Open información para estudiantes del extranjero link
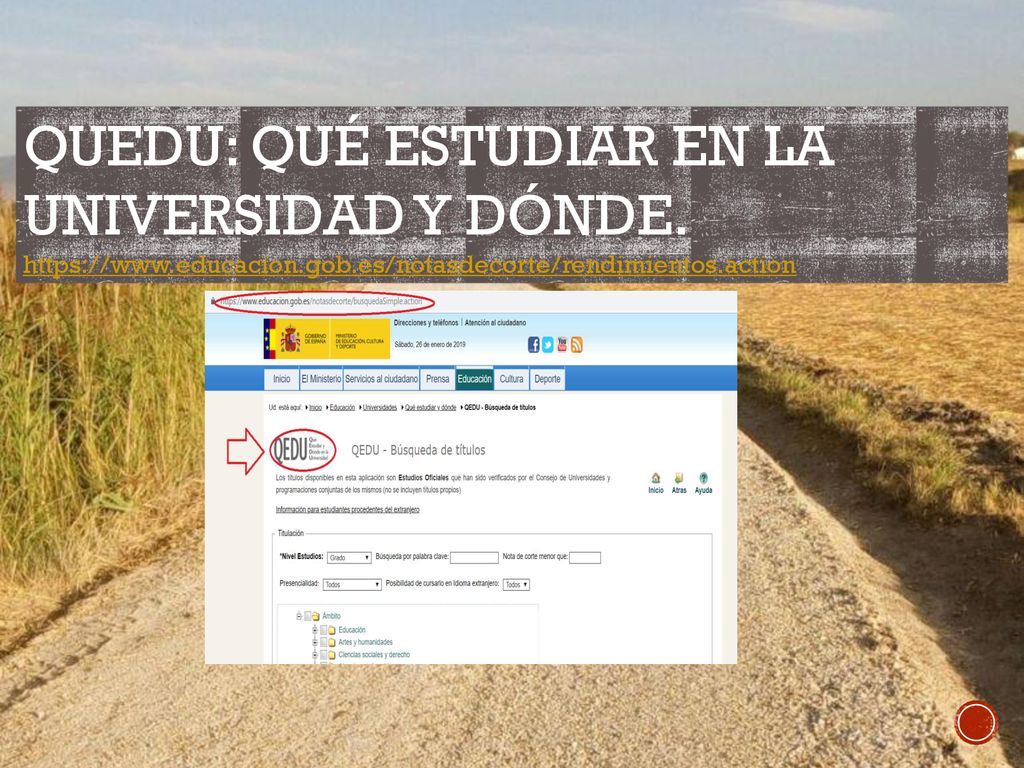The width and height of the screenshot is (1024, 768). [x=347, y=509]
